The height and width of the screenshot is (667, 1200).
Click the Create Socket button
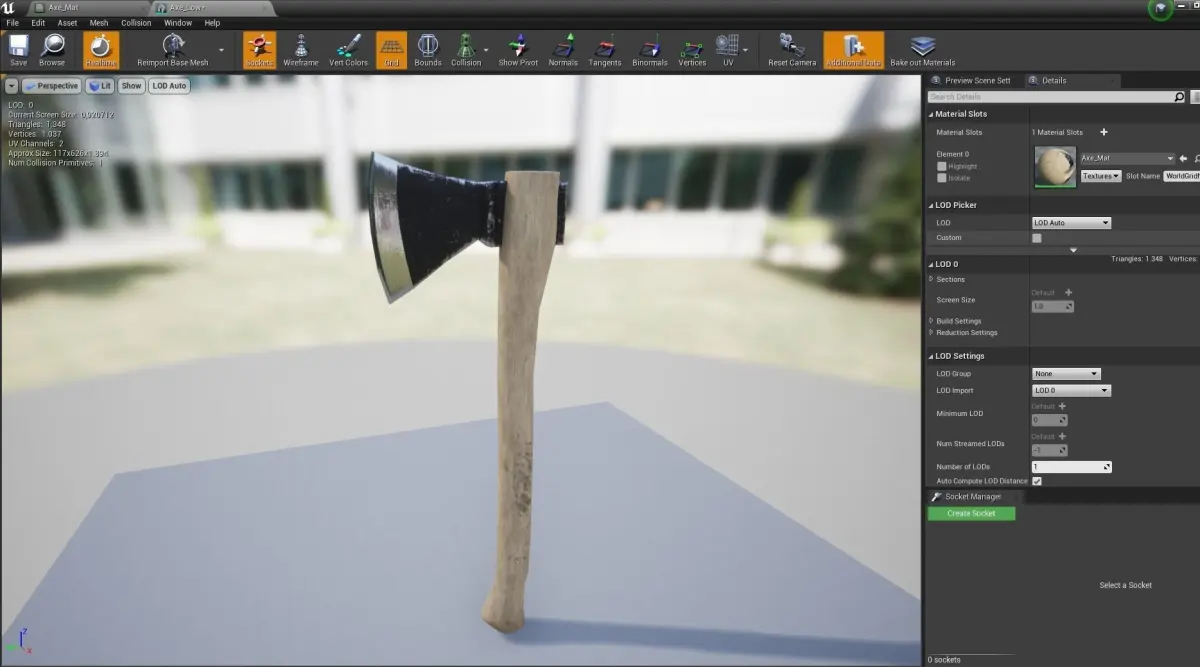(971, 513)
